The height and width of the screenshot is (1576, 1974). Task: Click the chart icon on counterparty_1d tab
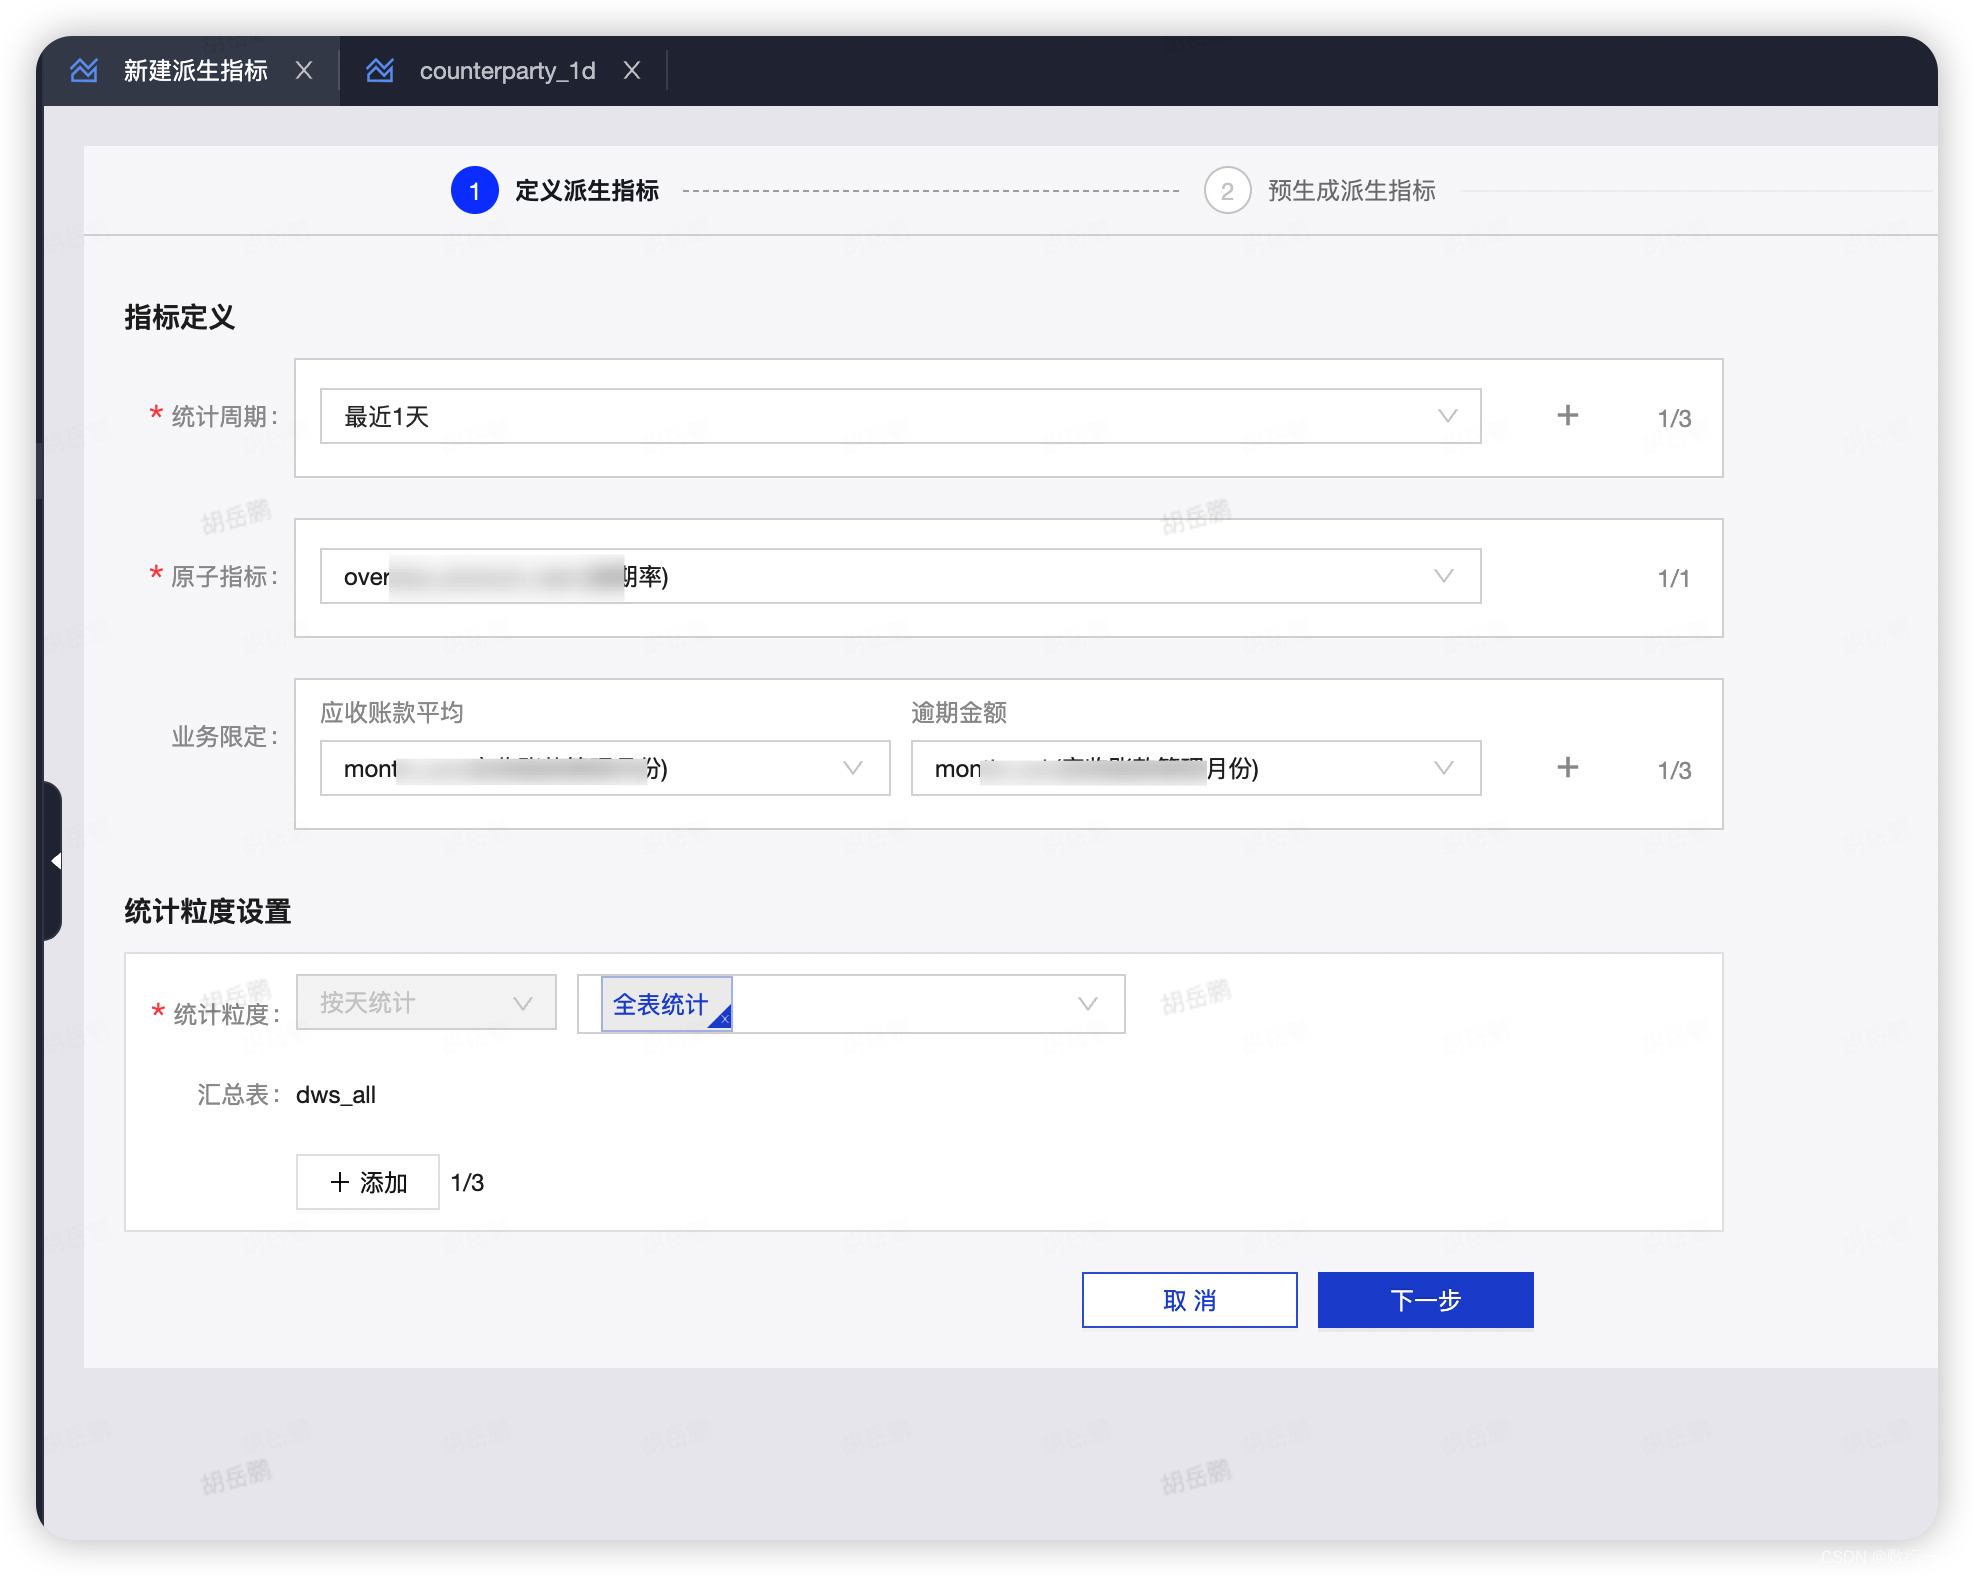coord(380,70)
